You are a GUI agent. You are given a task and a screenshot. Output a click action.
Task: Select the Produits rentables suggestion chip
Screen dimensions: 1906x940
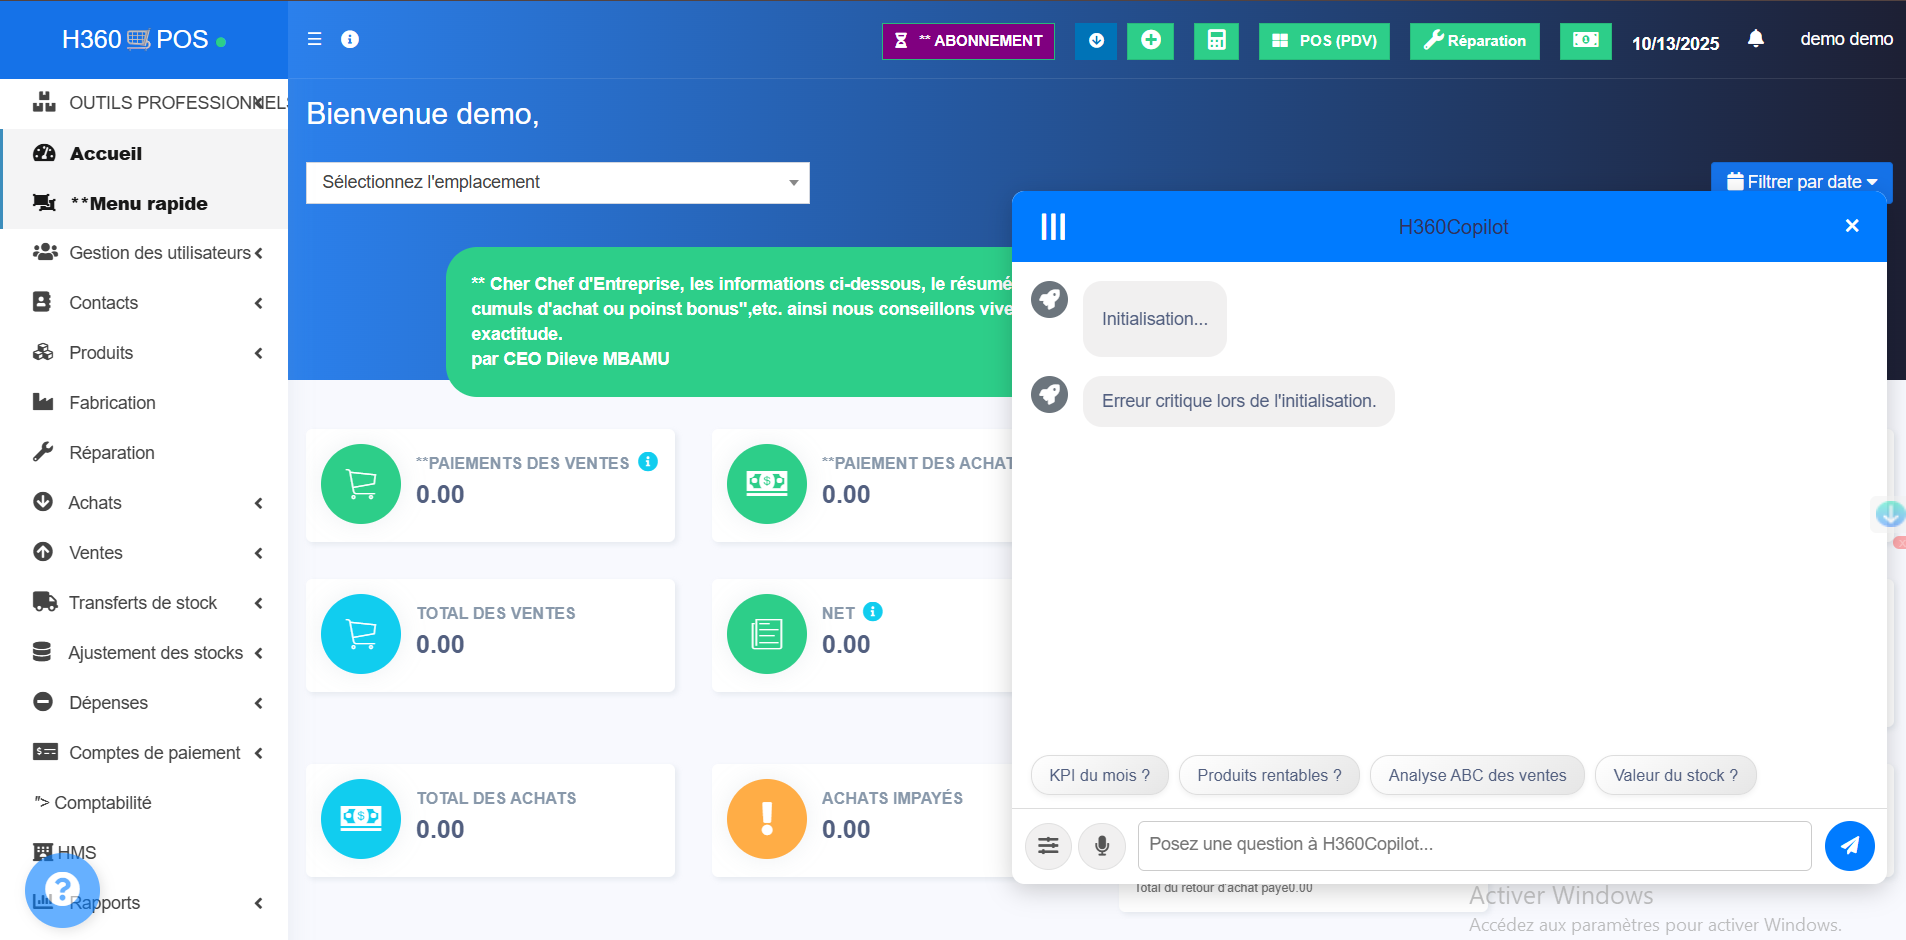click(x=1268, y=776)
